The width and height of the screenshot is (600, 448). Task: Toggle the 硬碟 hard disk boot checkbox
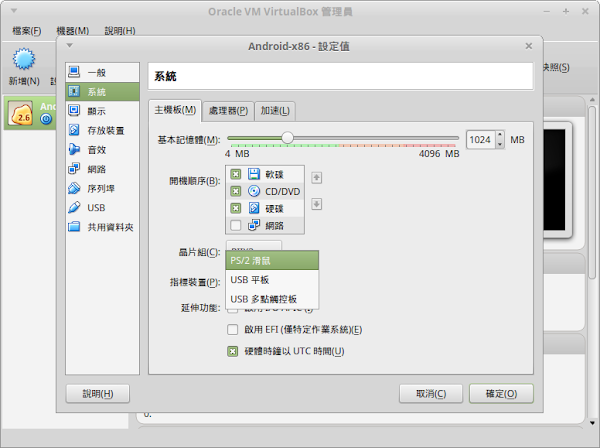click(x=236, y=209)
